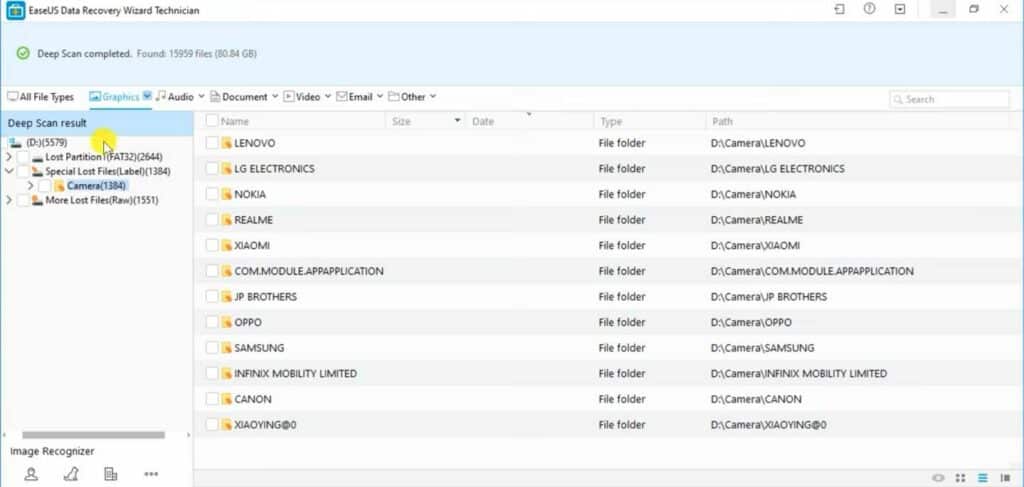Select the (D:)(5579) tree root
Screen dimensions: 1024x487
[x=46, y=142]
